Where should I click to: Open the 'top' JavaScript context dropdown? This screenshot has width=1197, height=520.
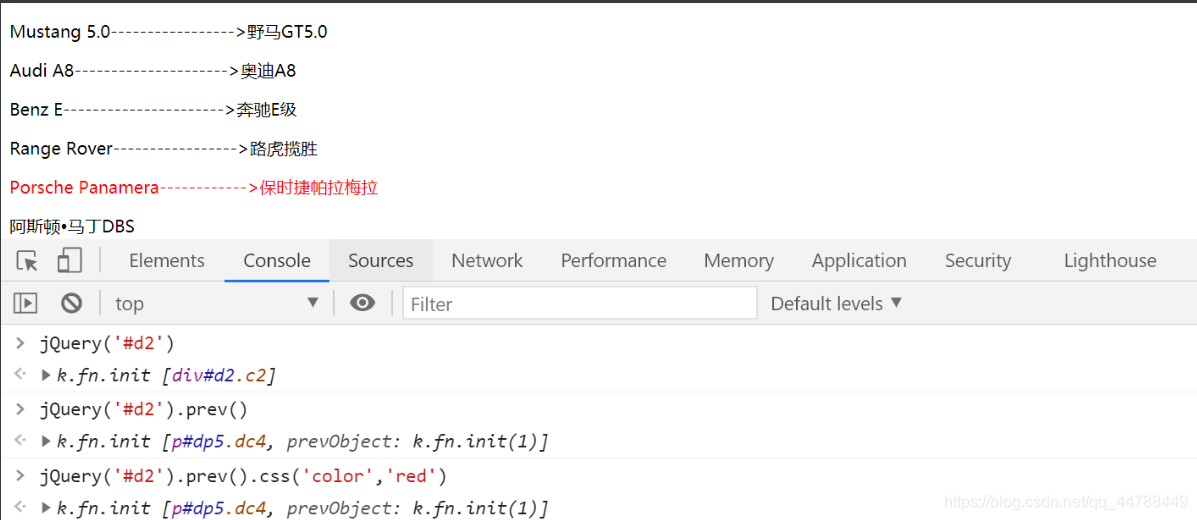[217, 303]
